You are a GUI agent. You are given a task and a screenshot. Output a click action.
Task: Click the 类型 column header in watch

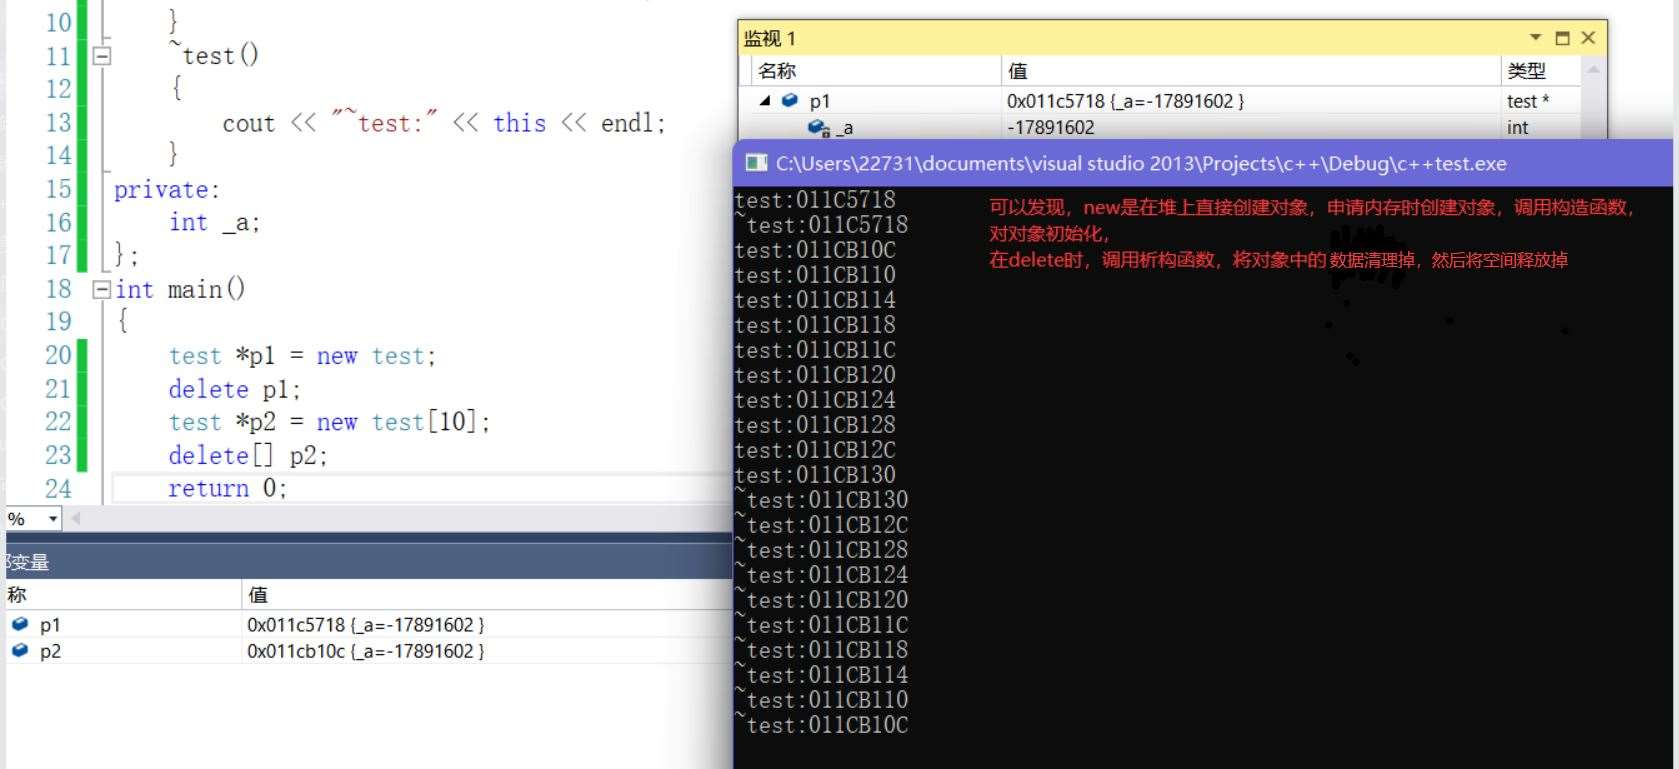tap(1527, 71)
